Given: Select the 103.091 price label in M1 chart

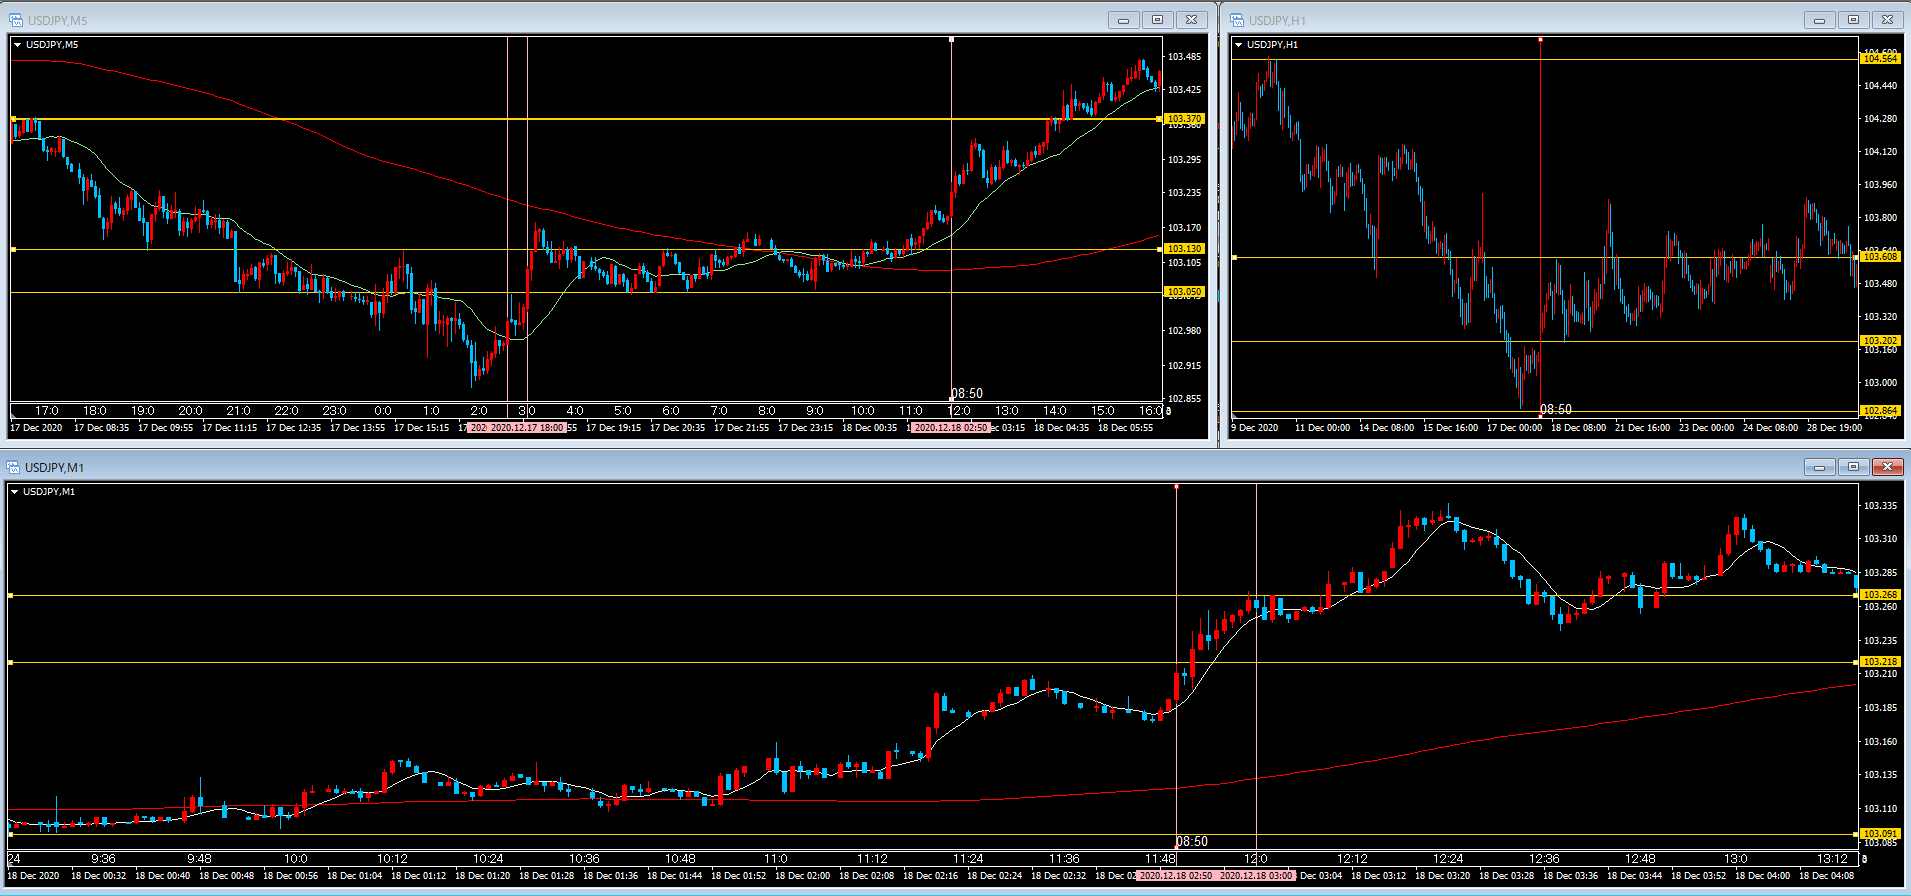Looking at the screenshot, I should pos(1880,834).
